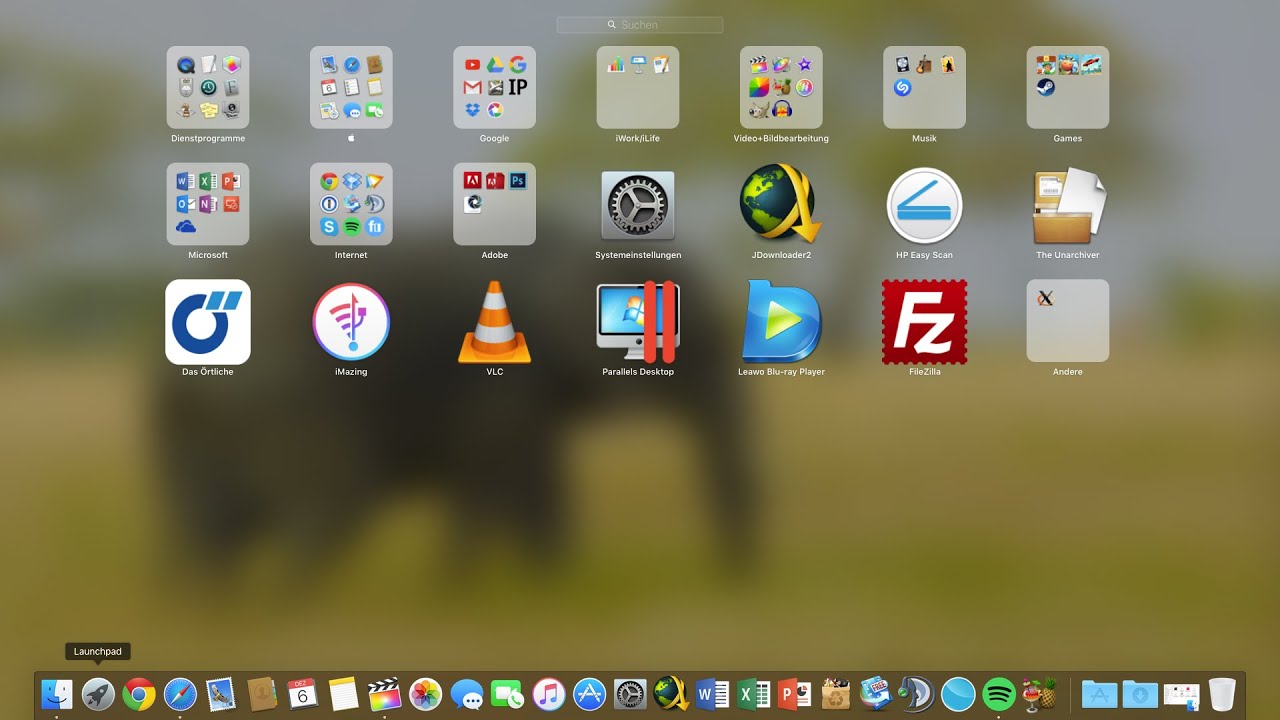Open Calendar in the Dock
1280x720 pixels.
302,694
